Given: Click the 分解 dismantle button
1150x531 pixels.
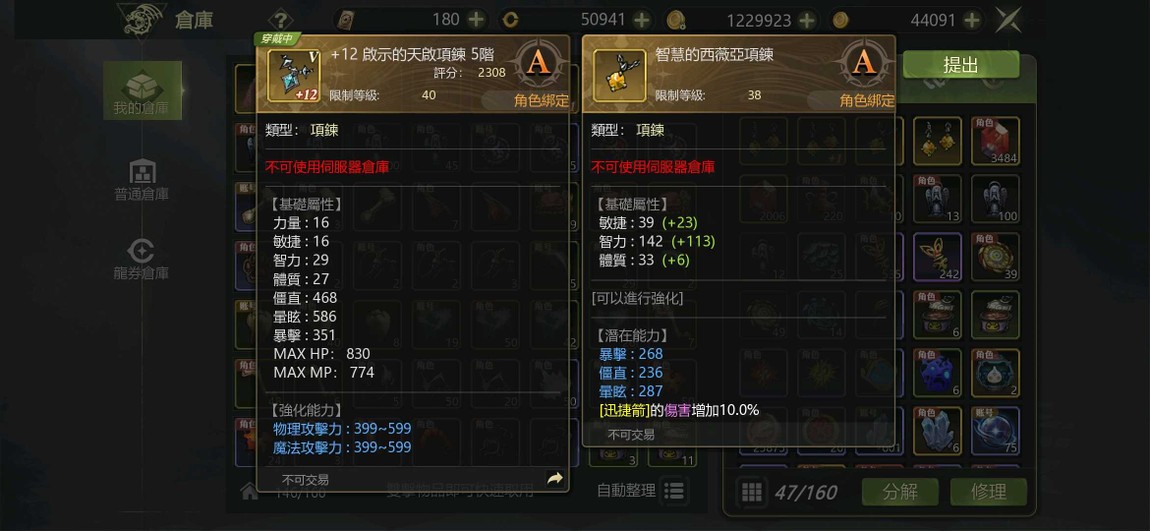Looking at the screenshot, I should pyautogui.click(x=900, y=491).
